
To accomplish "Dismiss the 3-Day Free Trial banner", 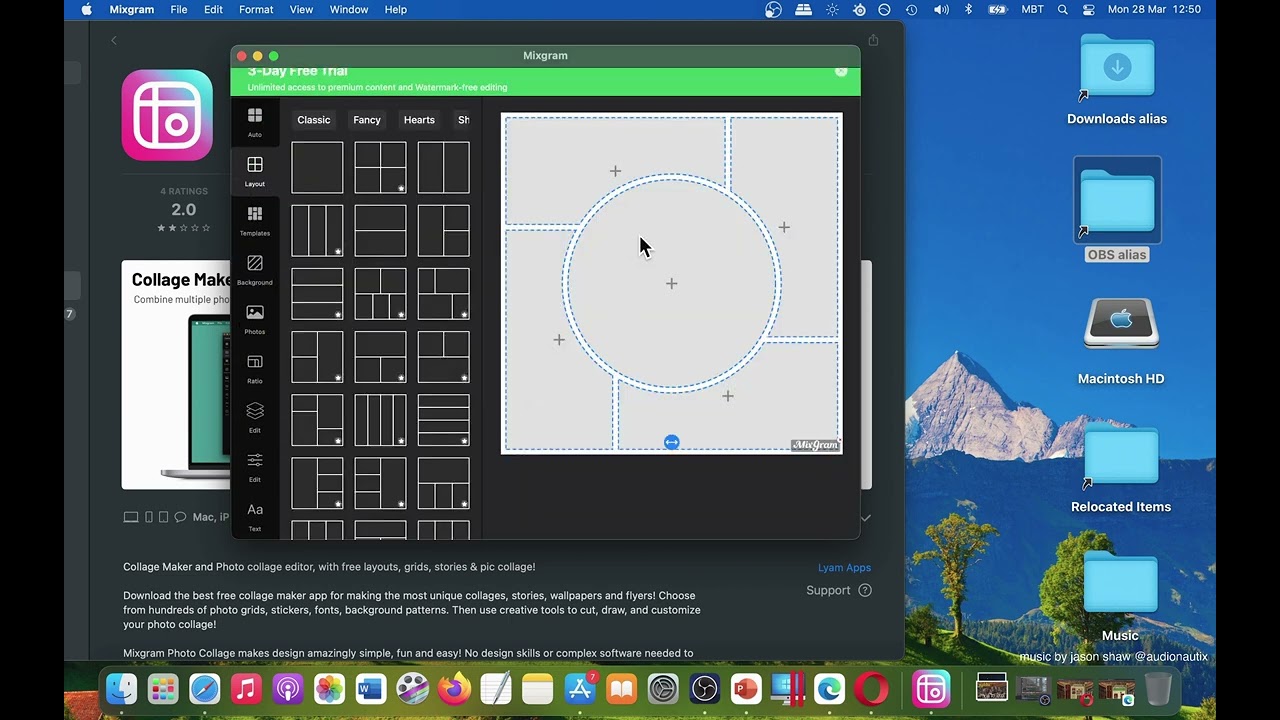I will [x=841, y=71].
